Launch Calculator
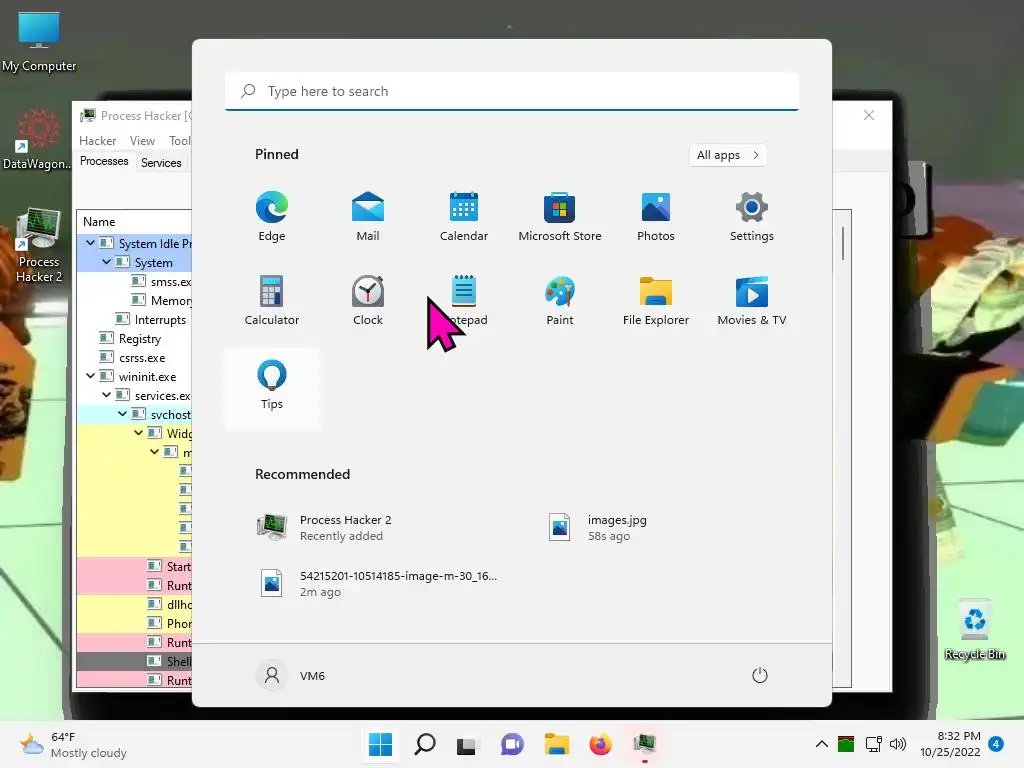 click(272, 300)
